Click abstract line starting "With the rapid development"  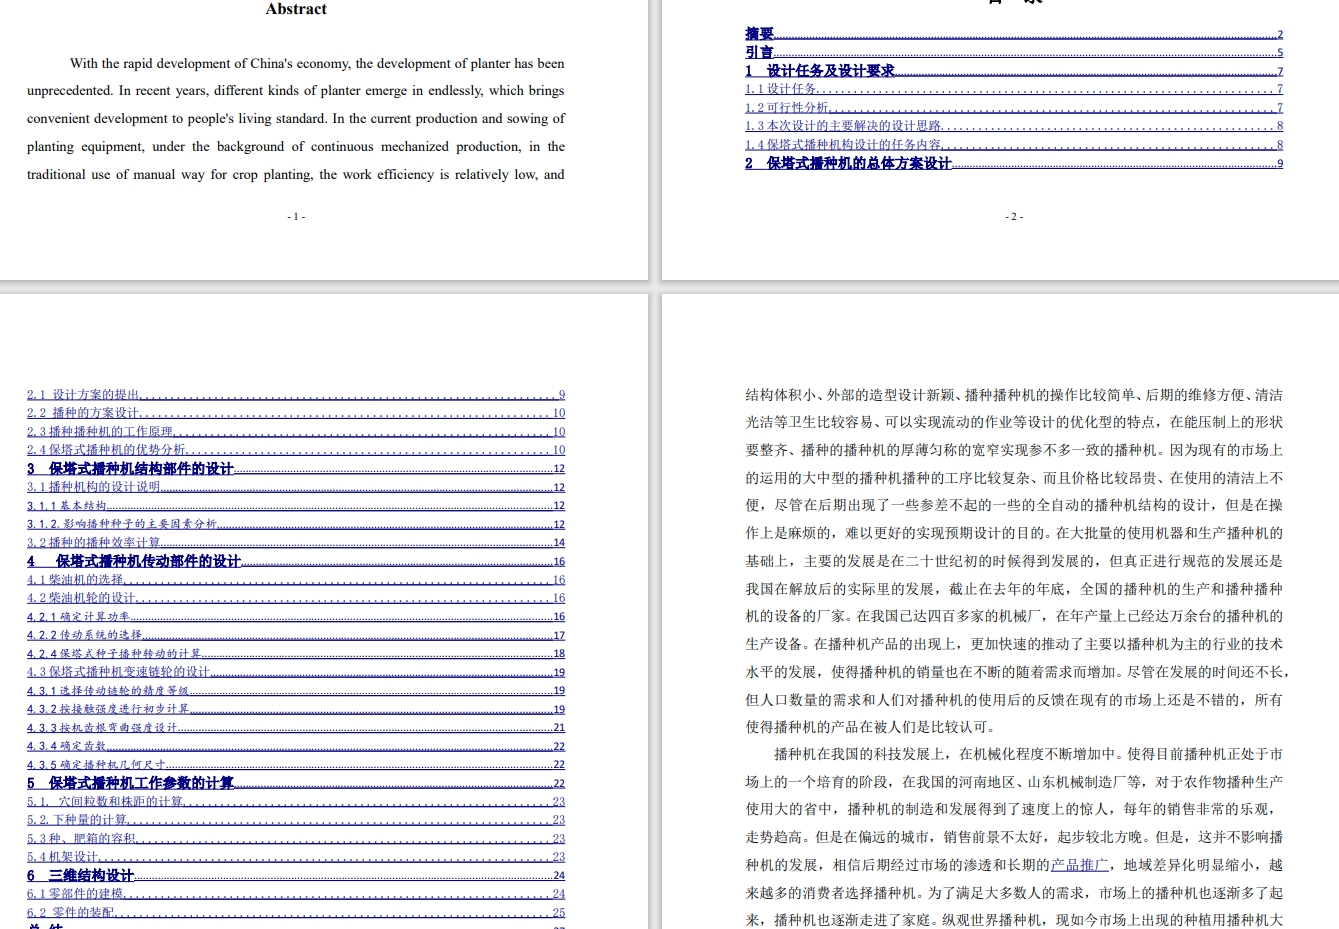[x=317, y=63]
